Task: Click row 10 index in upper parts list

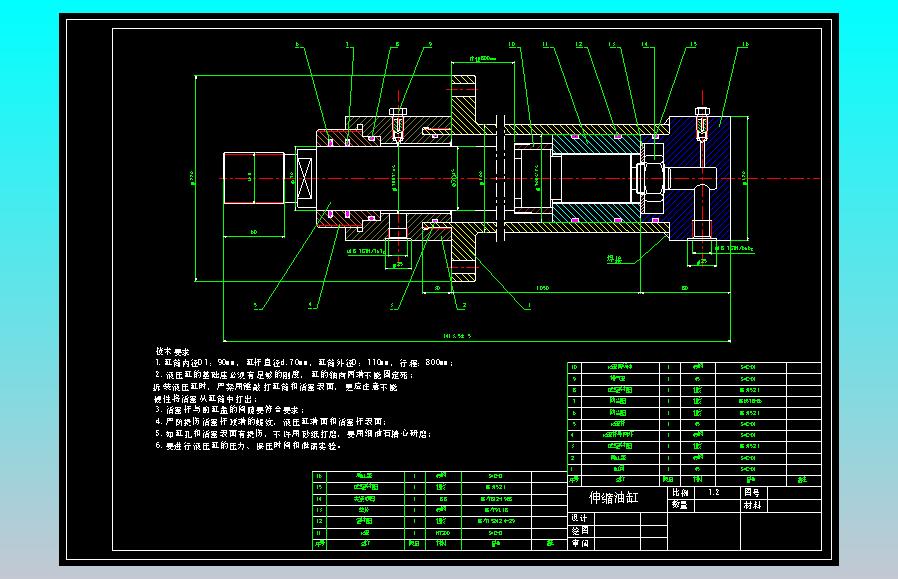Action: click(574, 367)
